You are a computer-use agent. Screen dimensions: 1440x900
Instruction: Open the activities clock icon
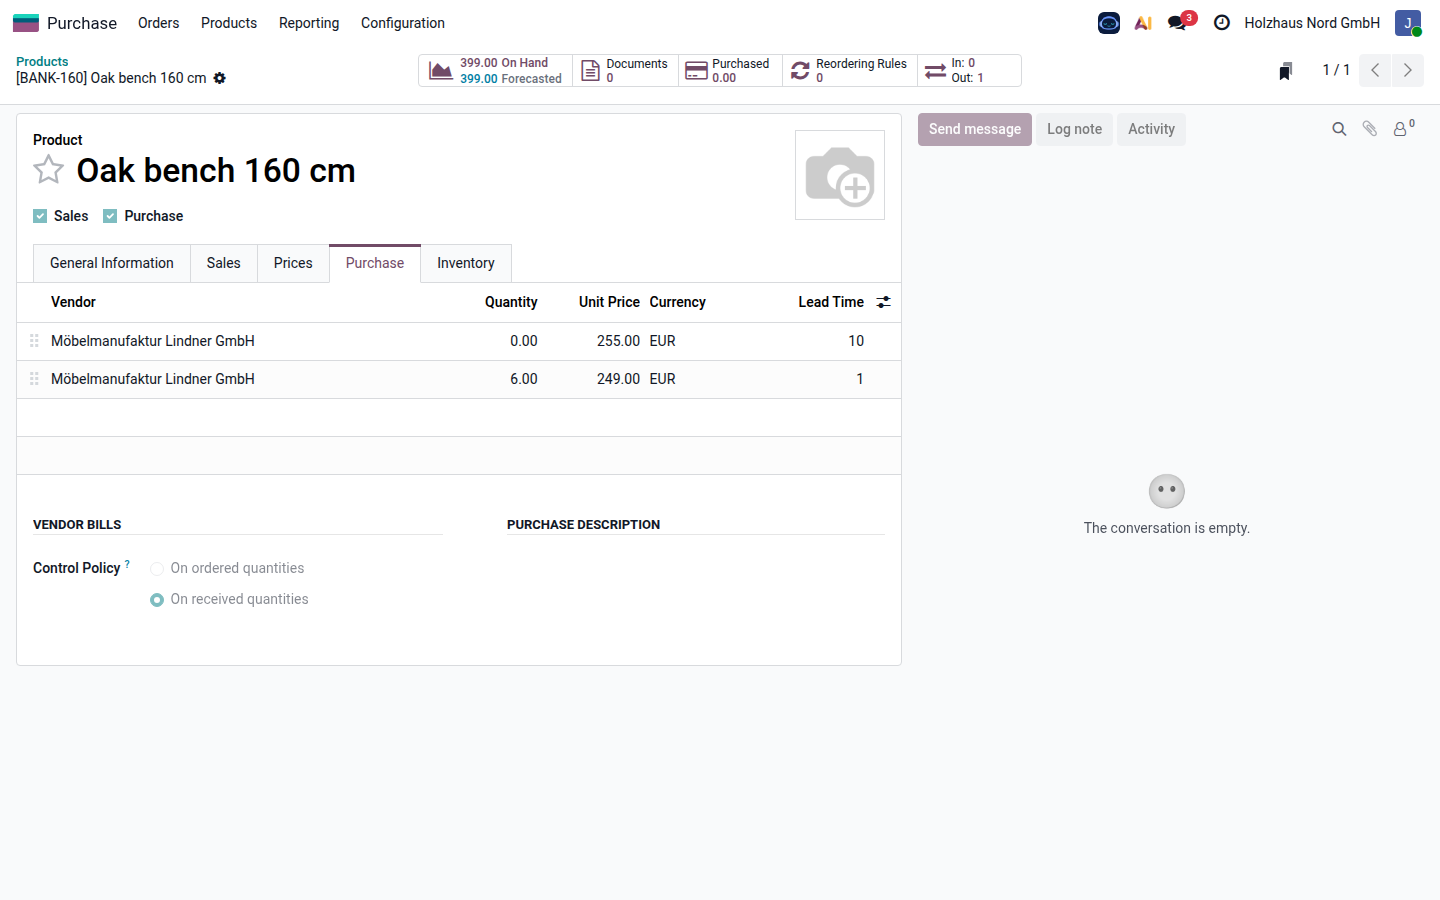[x=1222, y=23]
